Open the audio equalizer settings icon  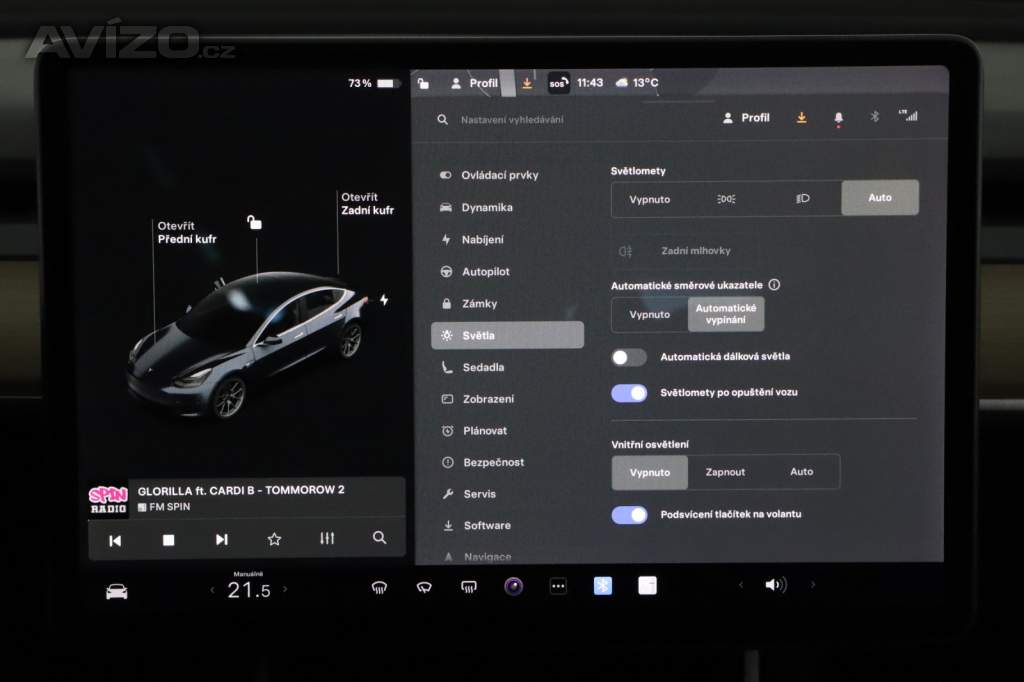327,539
